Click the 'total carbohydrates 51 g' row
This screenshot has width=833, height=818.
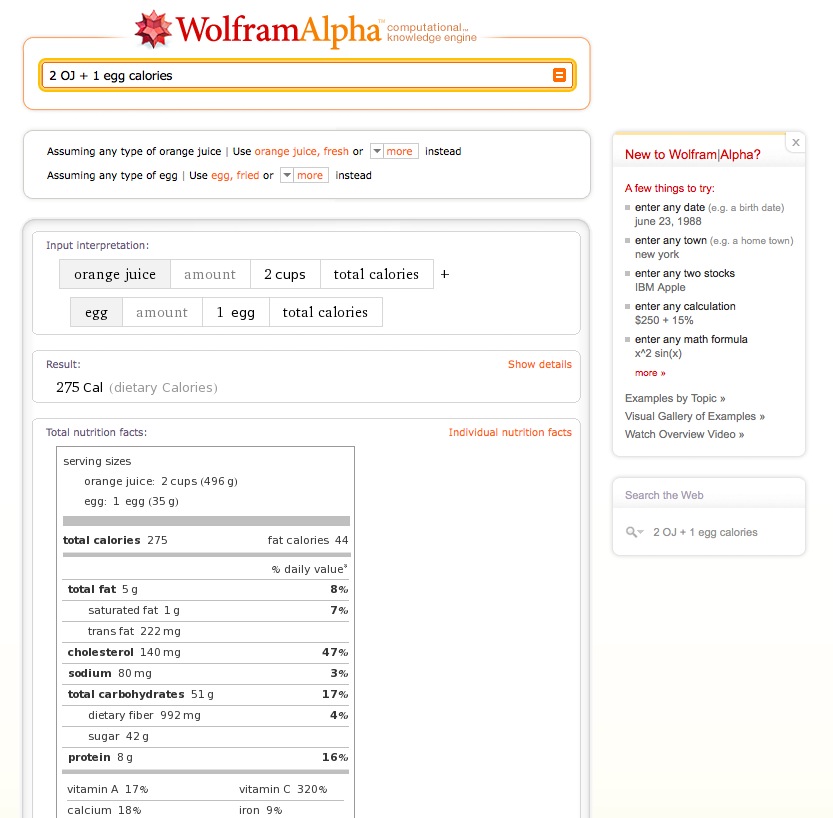coord(206,694)
